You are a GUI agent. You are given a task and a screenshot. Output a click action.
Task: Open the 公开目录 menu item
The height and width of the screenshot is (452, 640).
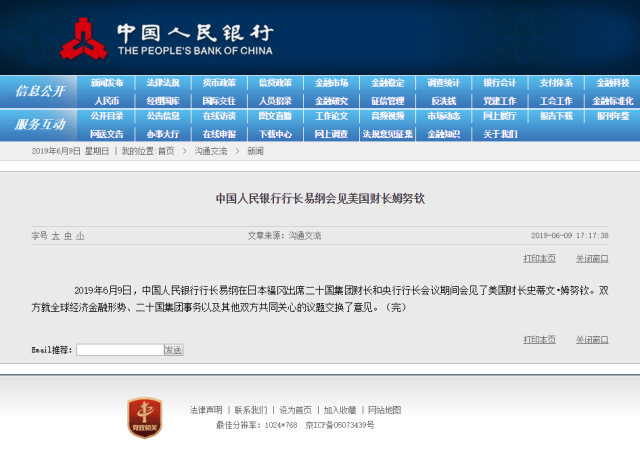click(x=107, y=116)
